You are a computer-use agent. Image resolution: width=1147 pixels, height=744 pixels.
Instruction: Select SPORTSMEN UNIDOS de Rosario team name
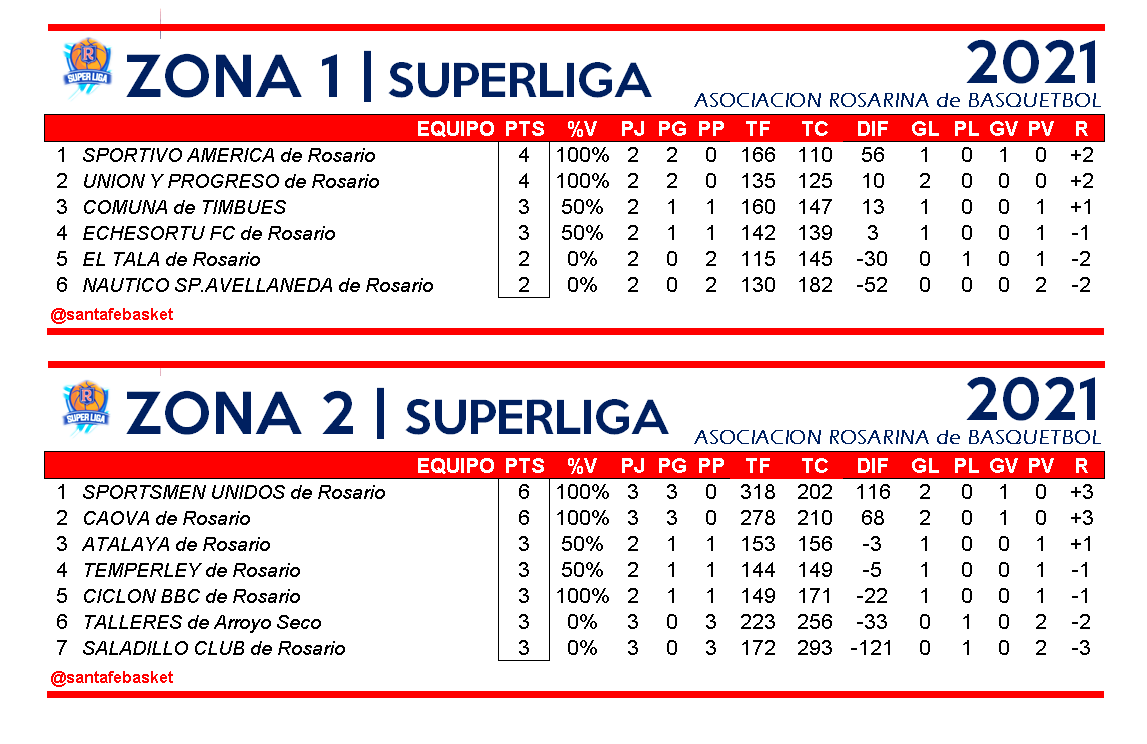coord(233,492)
